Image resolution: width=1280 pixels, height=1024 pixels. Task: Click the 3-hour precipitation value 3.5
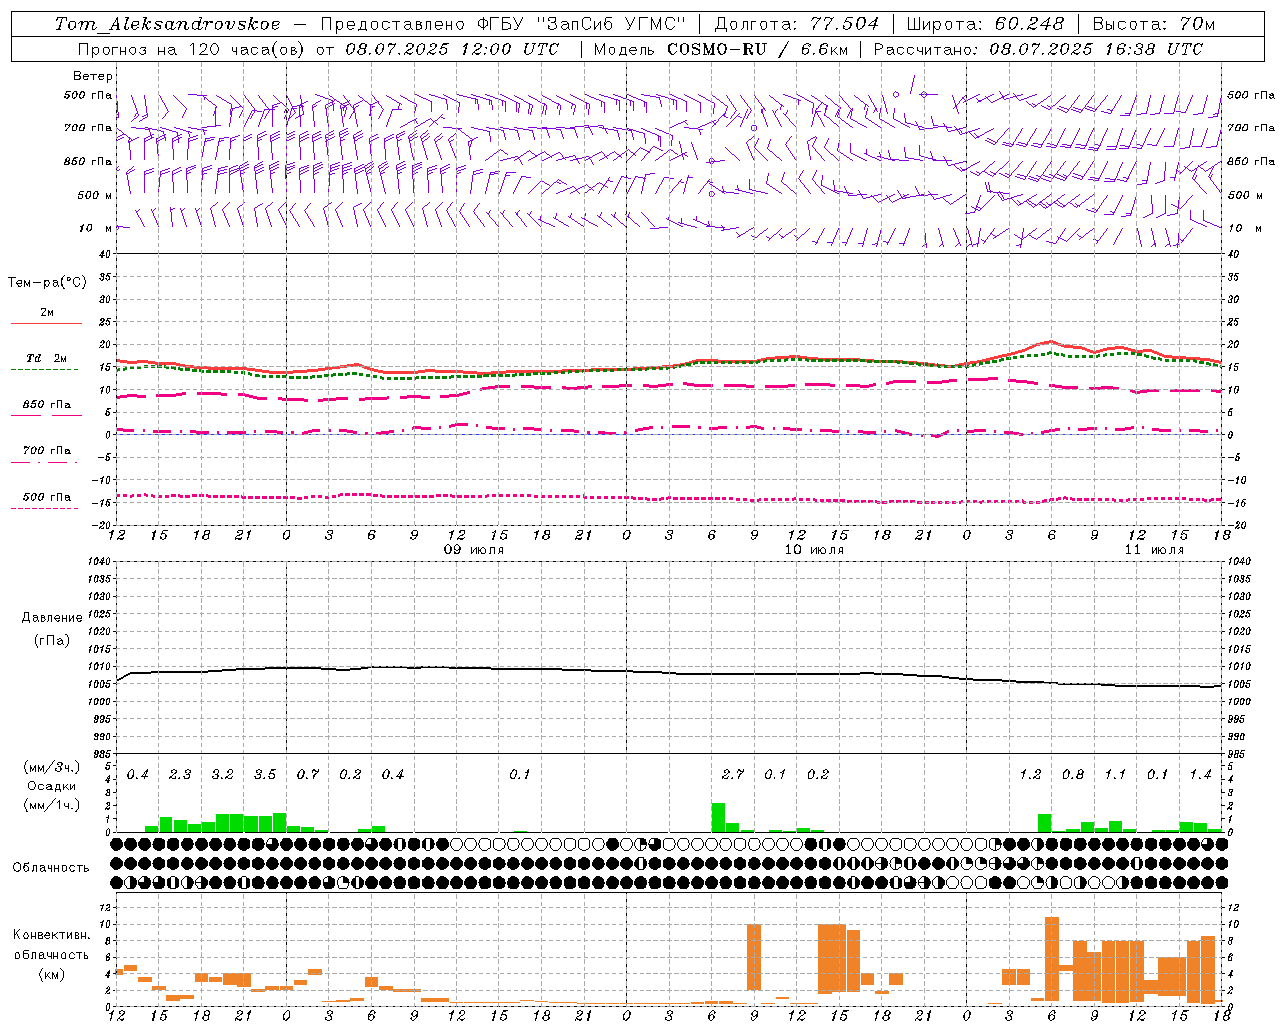point(265,775)
